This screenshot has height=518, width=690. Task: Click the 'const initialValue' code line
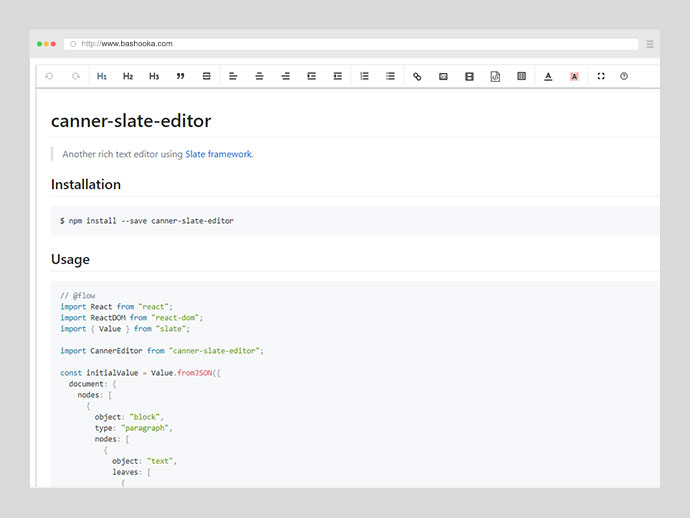coord(140,372)
